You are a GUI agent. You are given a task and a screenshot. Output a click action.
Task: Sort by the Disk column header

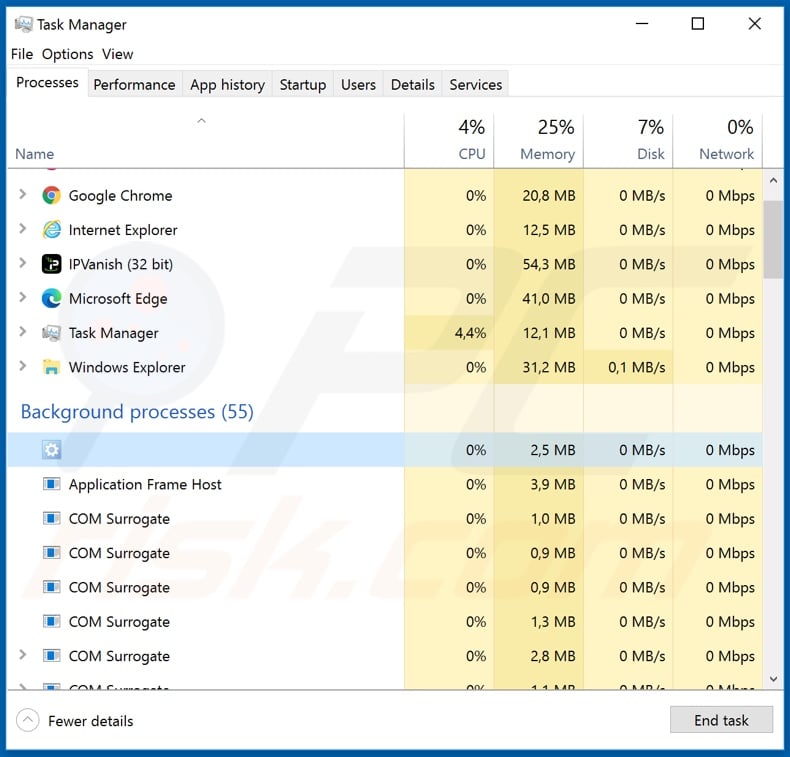click(x=628, y=141)
